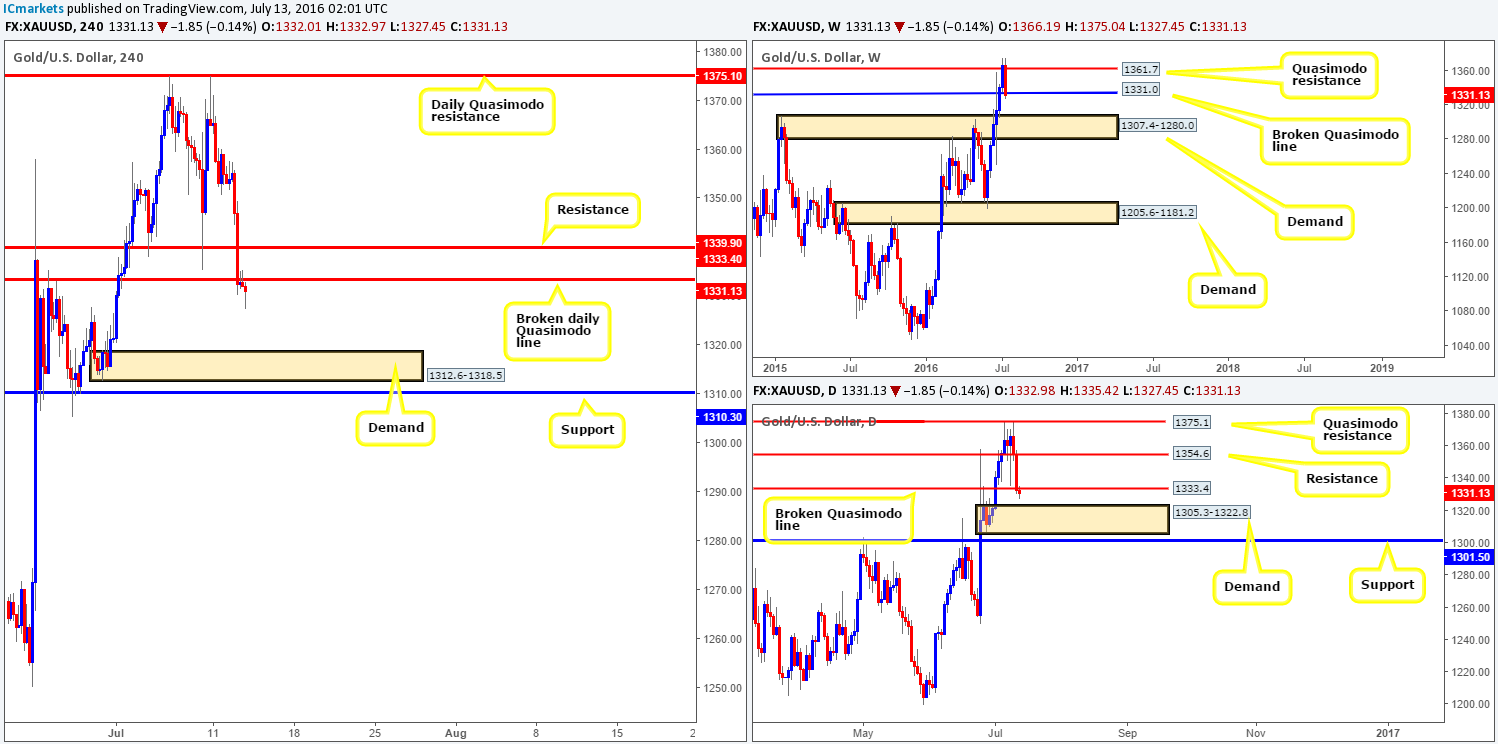The image size is (1498, 744).
Task: Select the Daily Quasimodo resistance callout
Action: 489,111
